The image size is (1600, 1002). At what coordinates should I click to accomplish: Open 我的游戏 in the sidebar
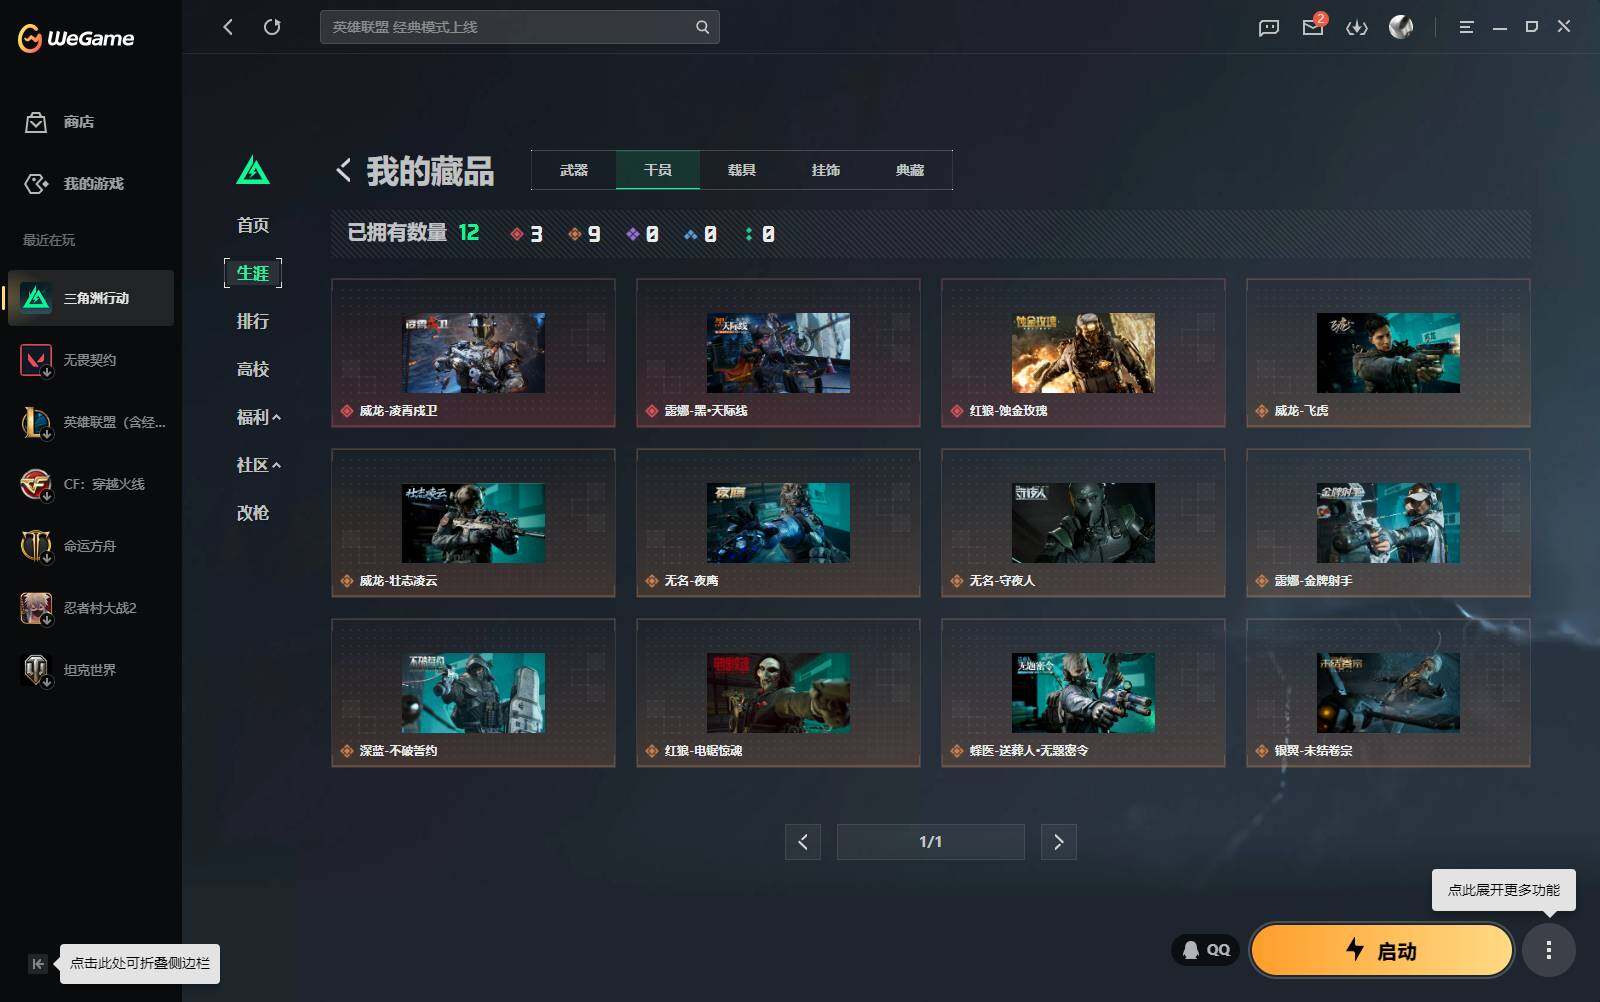click(x=73, y=184)
